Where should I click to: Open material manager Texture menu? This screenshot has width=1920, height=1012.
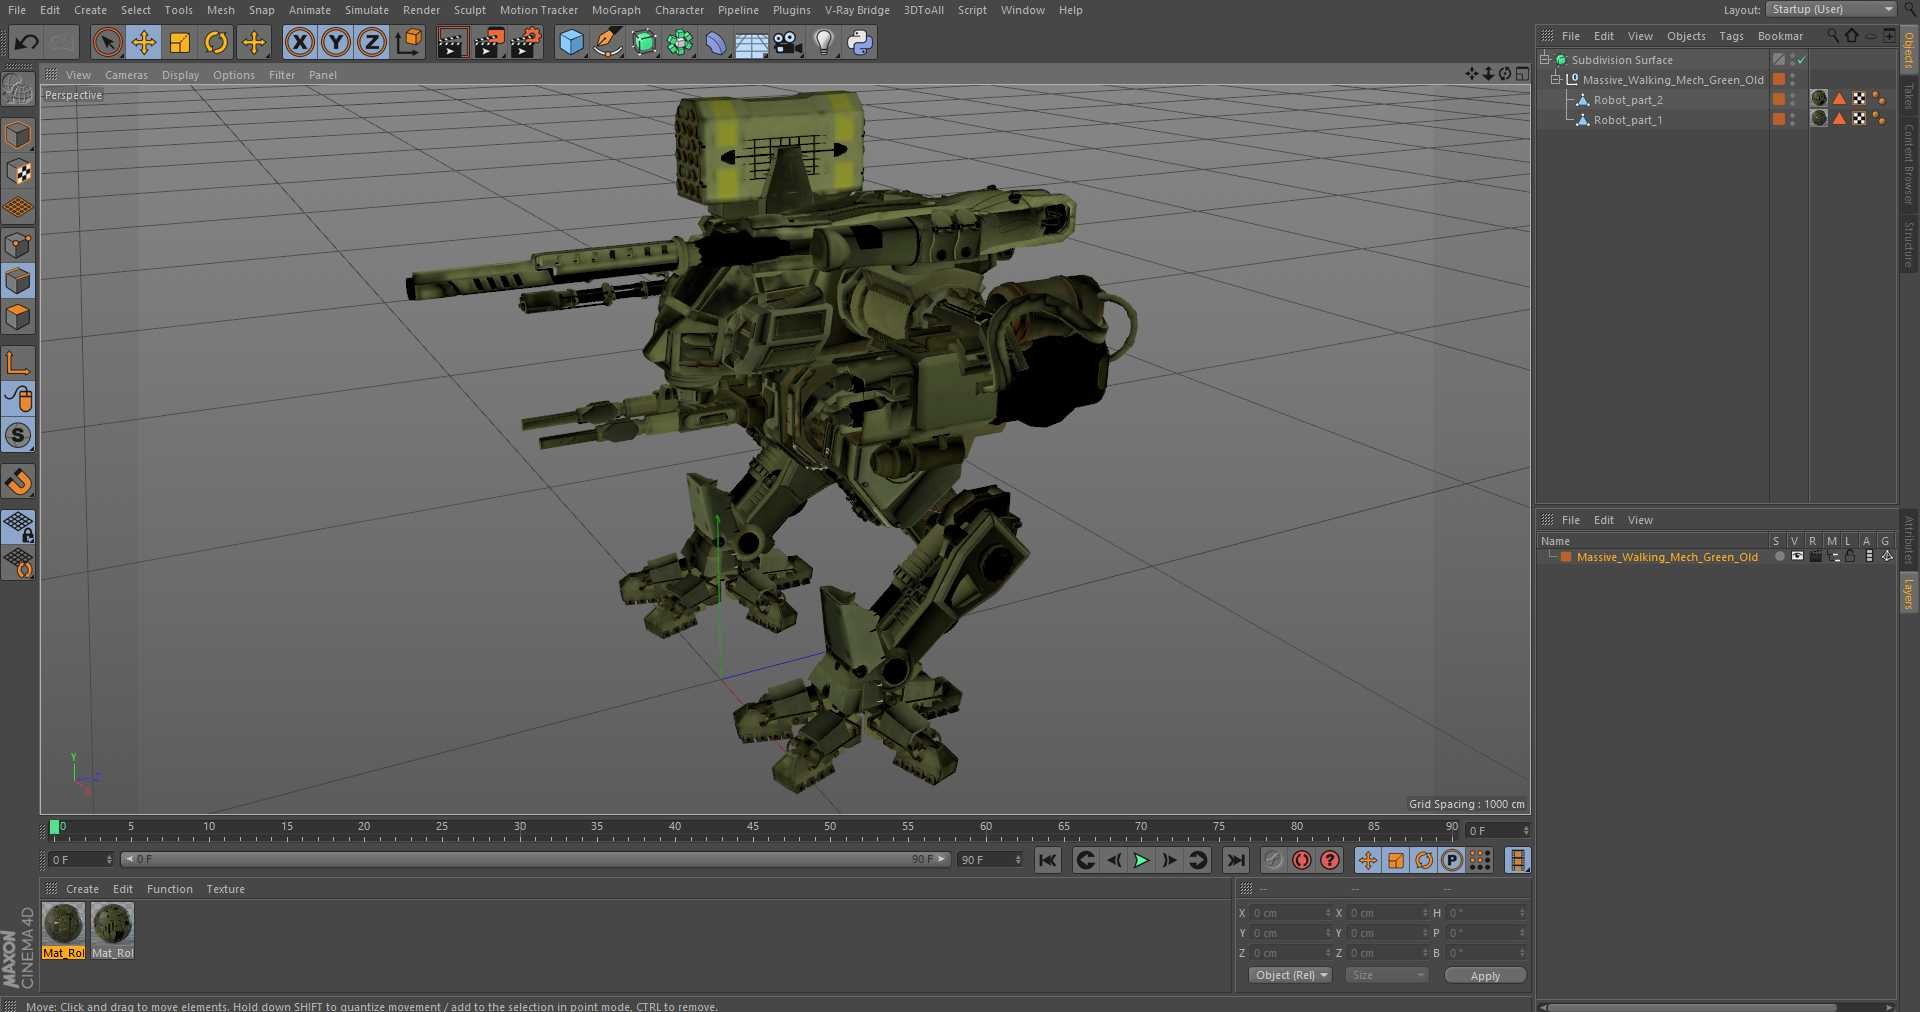pyautogui.click(x=225, y=889)
